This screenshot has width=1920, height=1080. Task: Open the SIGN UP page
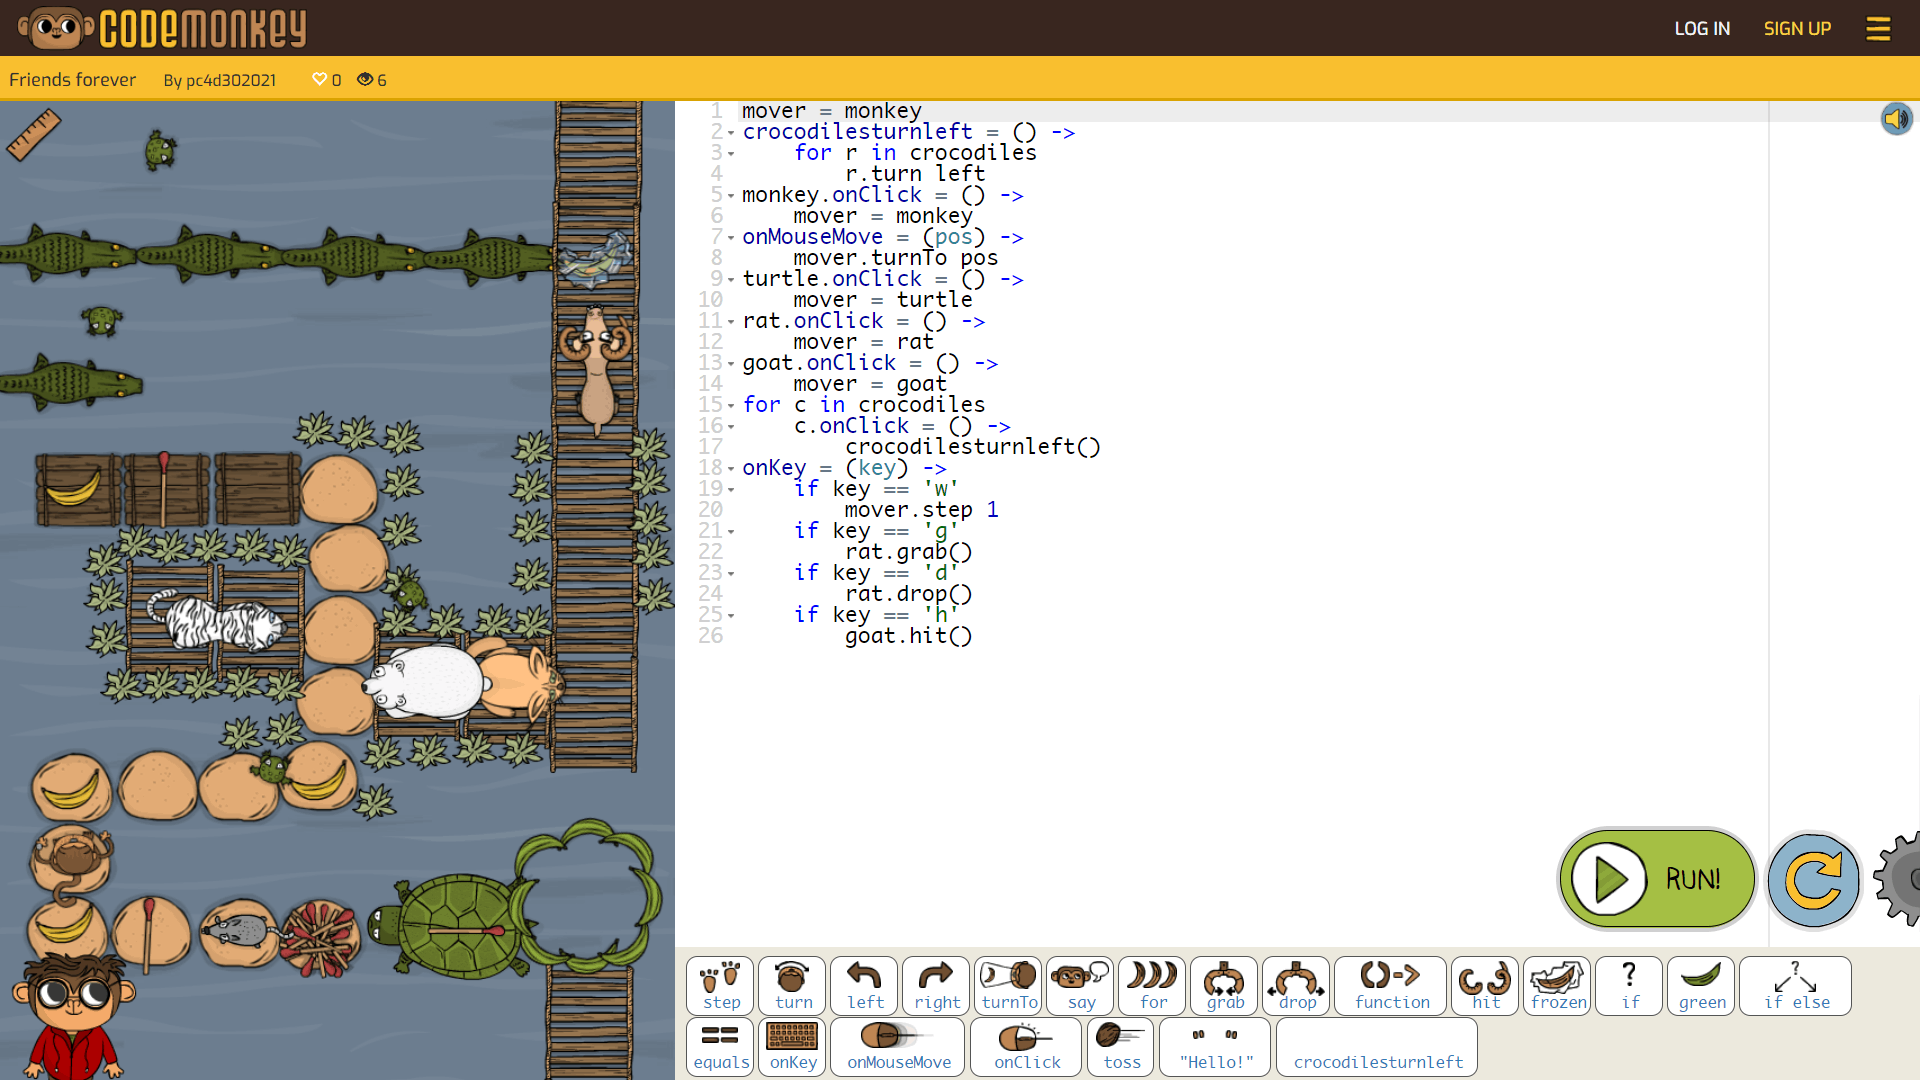pos(1797,28)
